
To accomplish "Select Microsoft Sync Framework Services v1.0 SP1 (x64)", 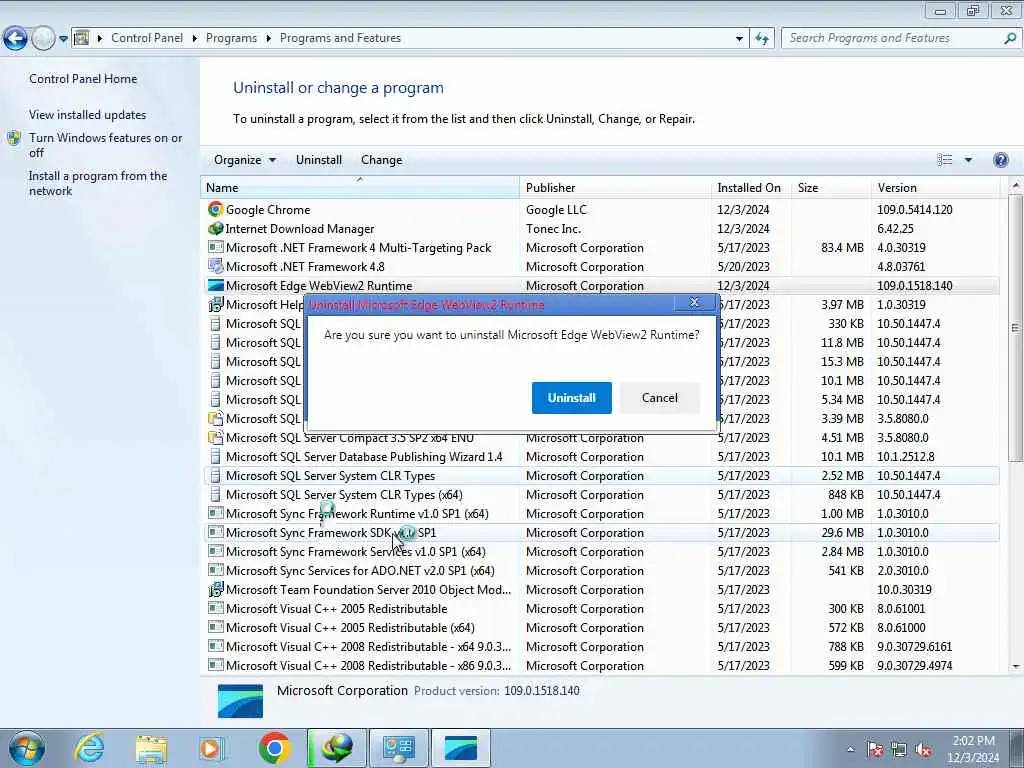I will [601, 551].
